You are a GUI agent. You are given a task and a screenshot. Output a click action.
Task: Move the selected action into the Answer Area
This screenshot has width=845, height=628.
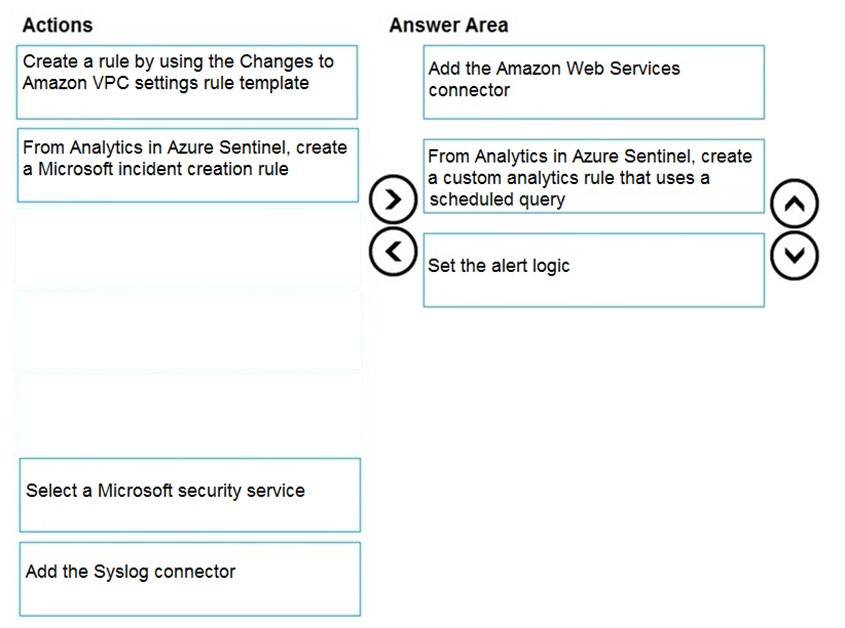[393, 199]
